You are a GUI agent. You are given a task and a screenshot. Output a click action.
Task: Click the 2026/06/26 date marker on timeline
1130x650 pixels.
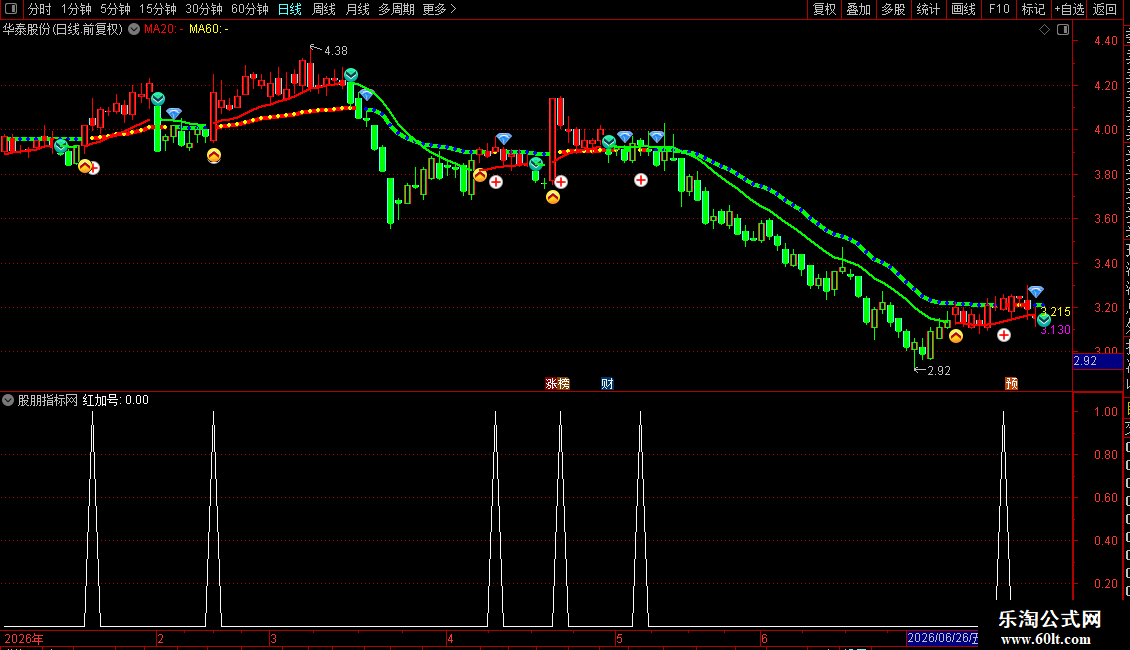(x=943, y=638)
